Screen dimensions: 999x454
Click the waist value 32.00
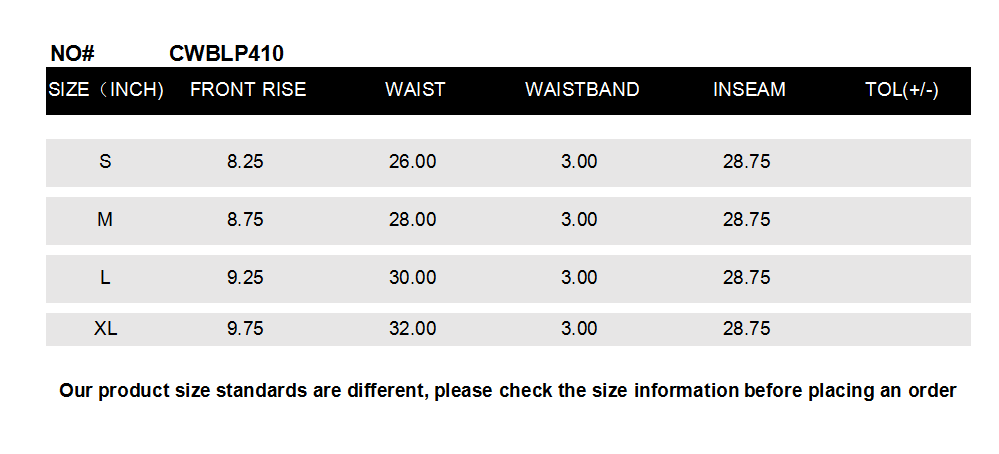[412, 329]
